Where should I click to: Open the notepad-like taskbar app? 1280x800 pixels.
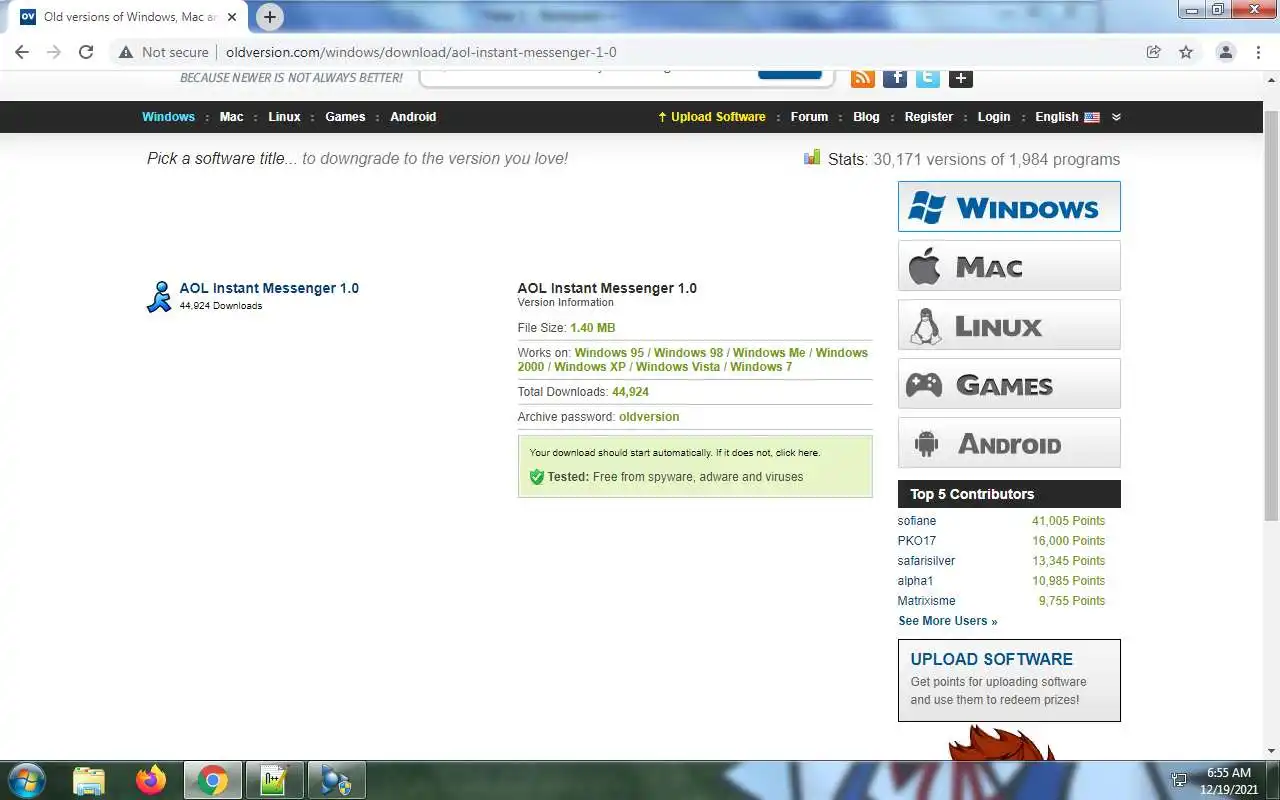coord(274,780)
